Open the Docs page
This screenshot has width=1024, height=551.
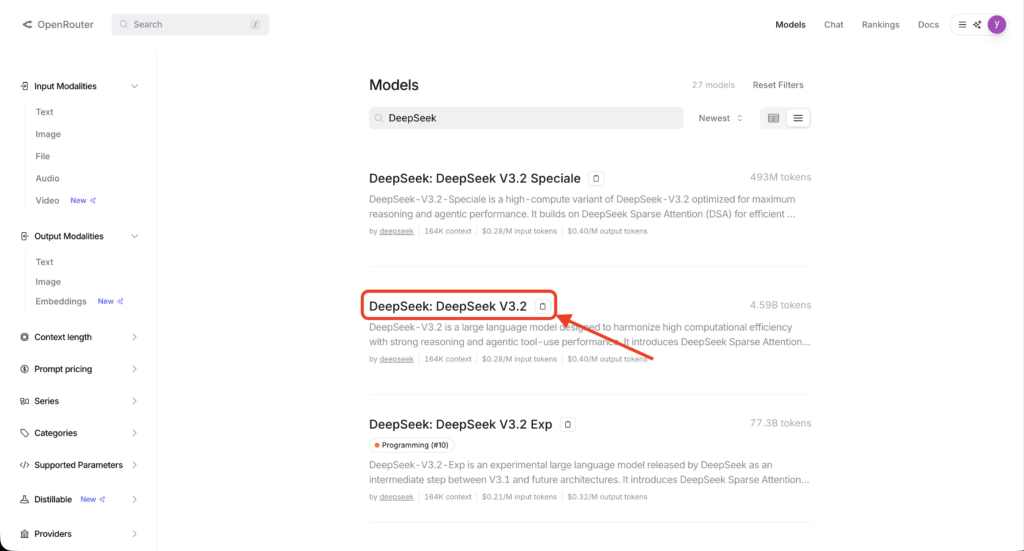pos(928,25)
